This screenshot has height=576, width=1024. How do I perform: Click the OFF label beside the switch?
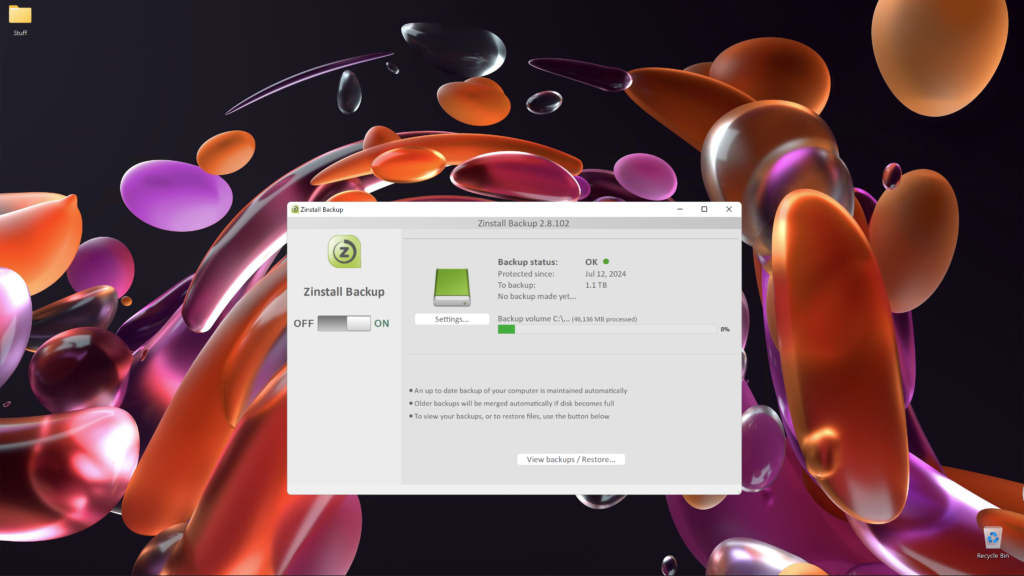(303, 324)
